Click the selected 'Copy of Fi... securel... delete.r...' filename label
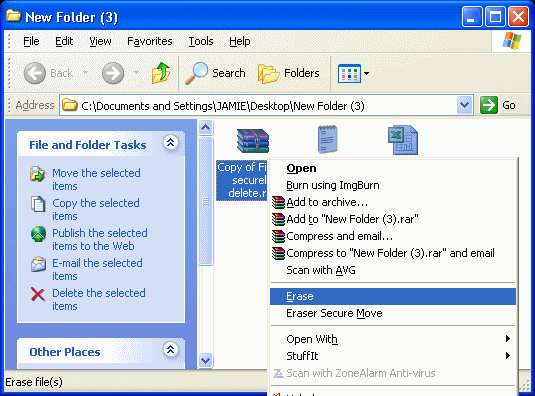 point(242,180)
